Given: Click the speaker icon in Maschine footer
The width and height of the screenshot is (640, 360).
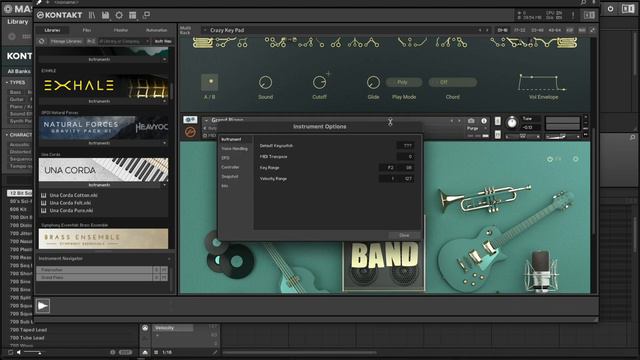Looking at the screenshot, I should pyautogui.click(x=18, y=352).
